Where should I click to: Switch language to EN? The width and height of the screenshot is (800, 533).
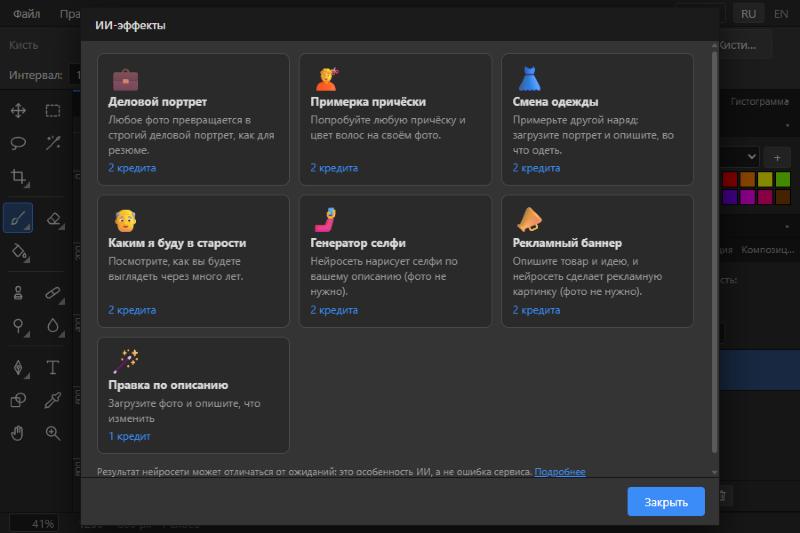[x=781, y=14]
